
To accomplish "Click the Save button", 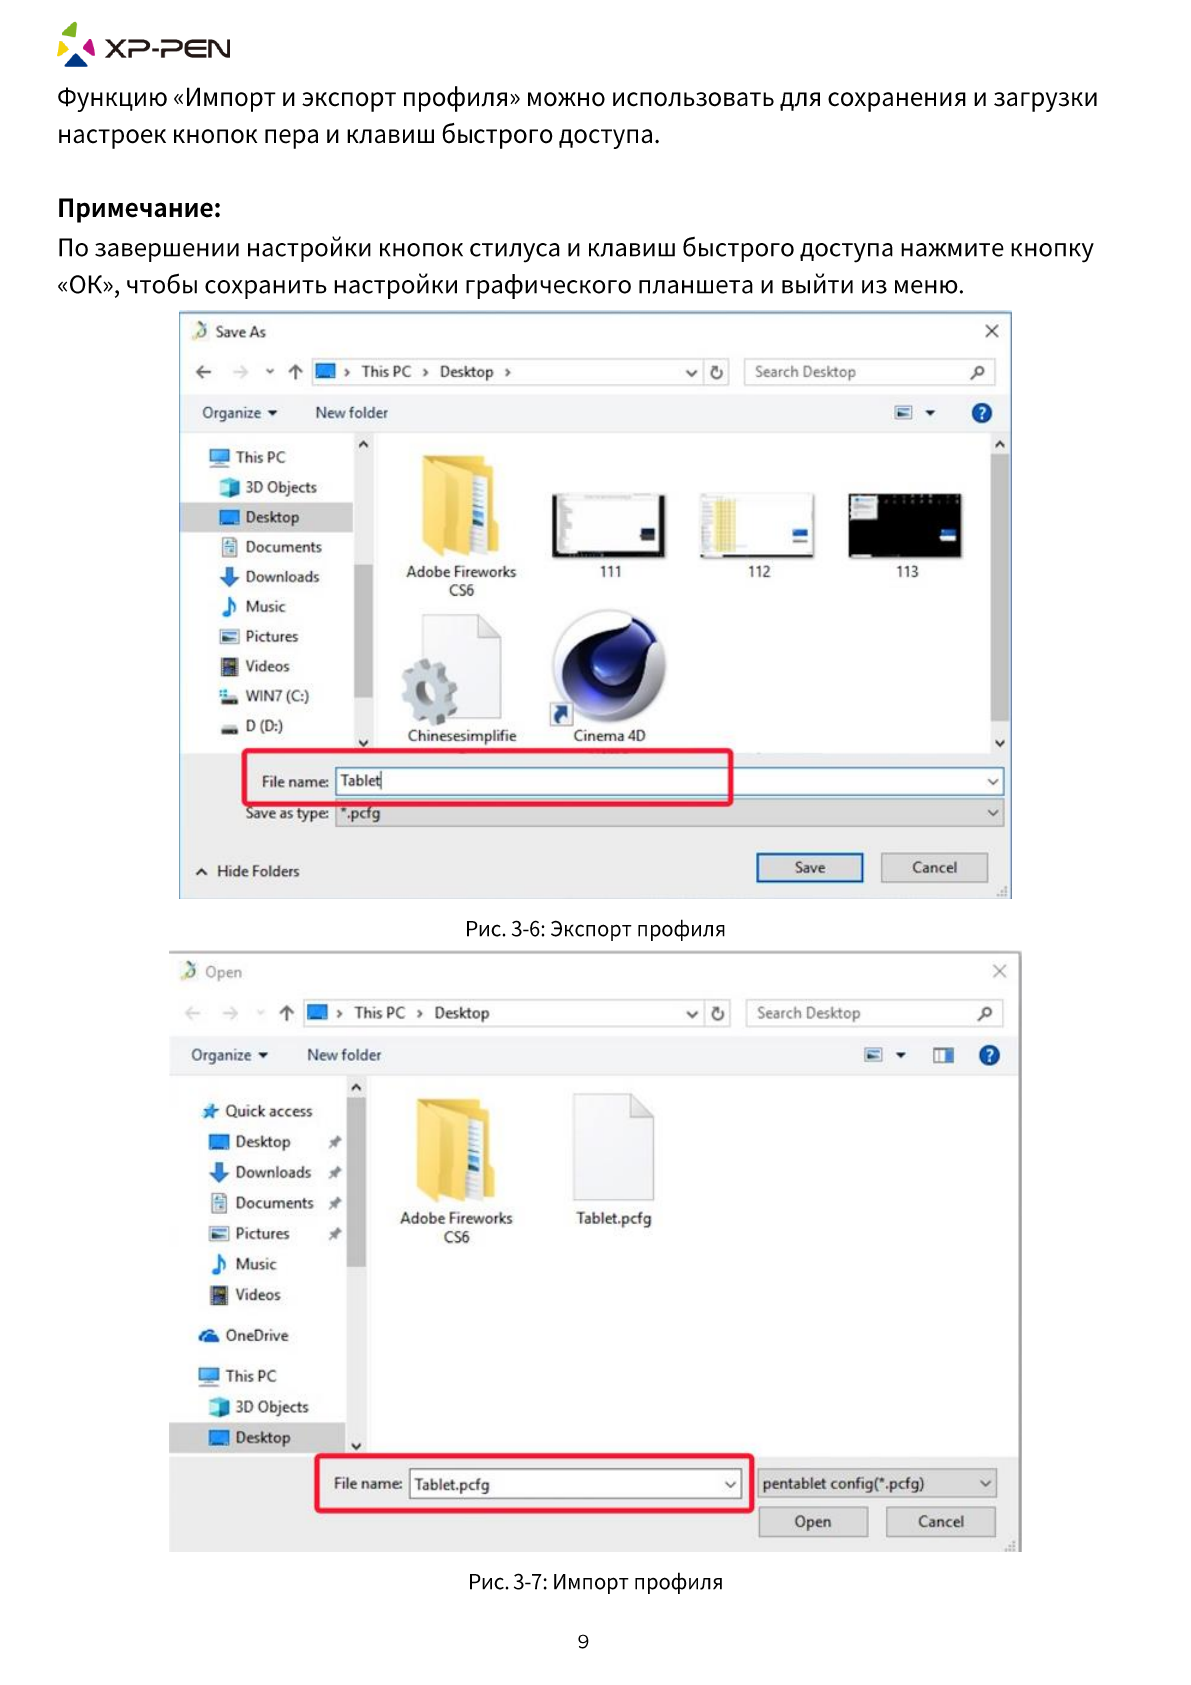I will (809, 868).
